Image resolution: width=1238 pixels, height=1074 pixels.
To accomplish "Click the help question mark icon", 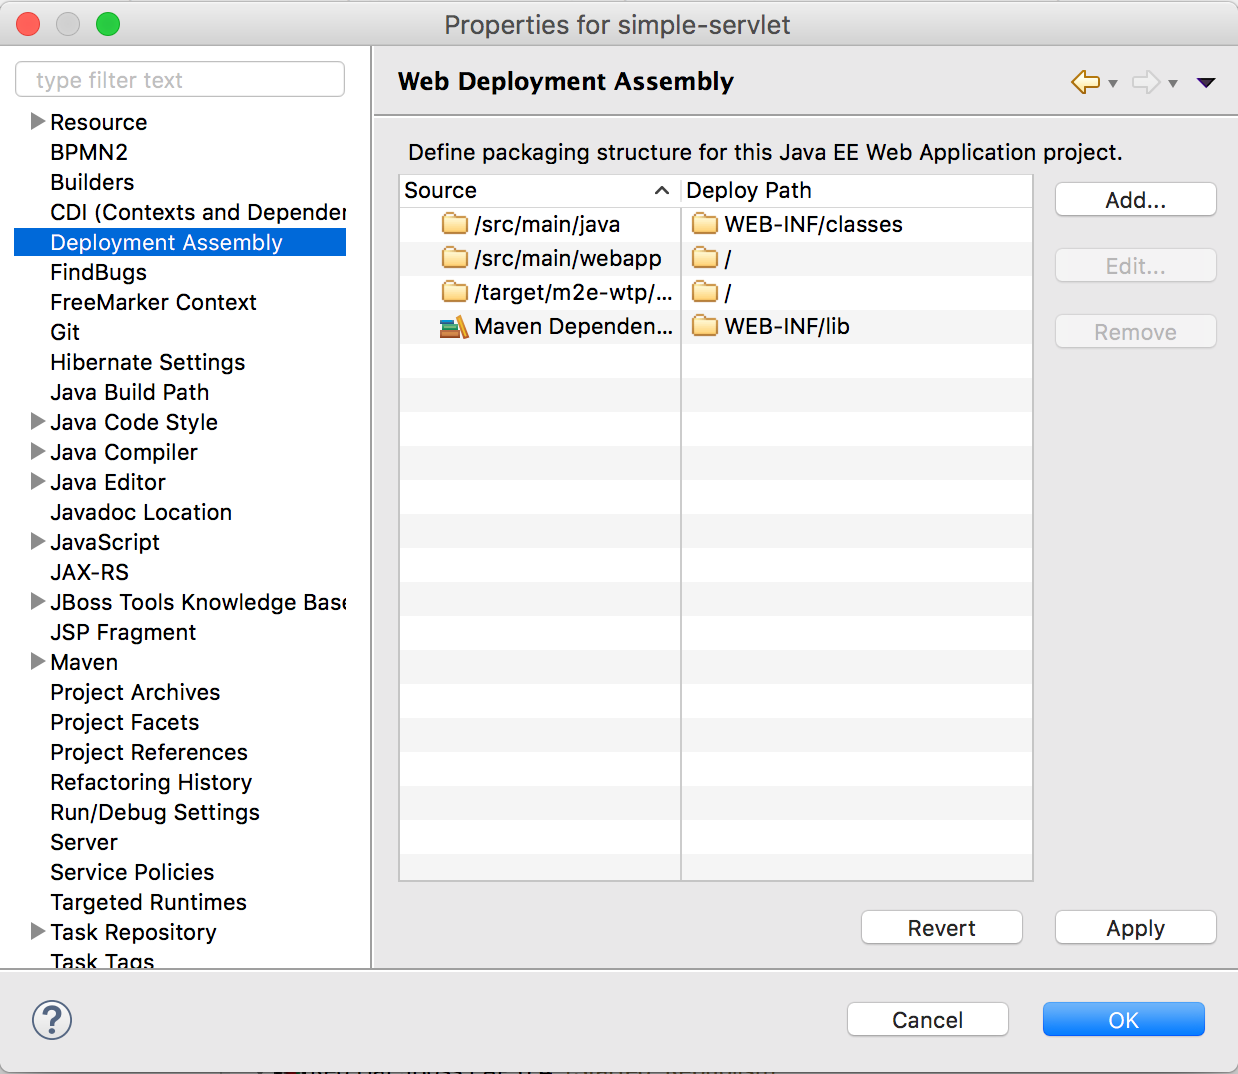I will 52,1020.
